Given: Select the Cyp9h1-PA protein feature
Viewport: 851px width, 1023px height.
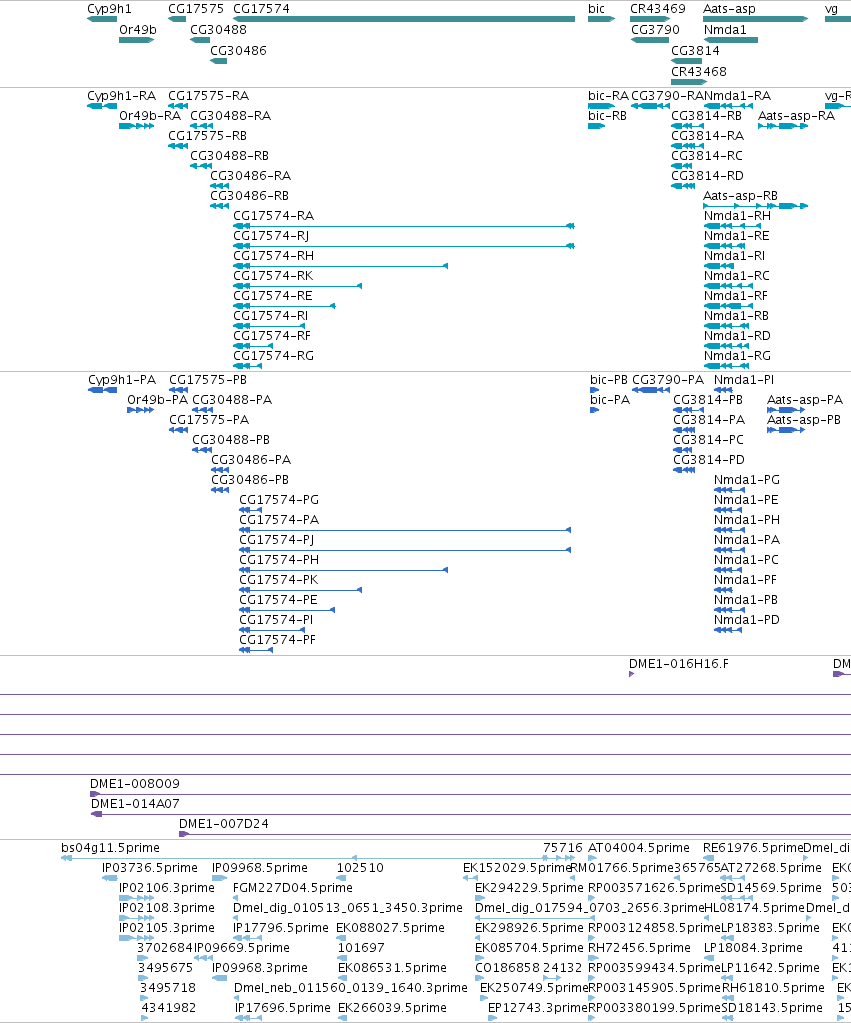Looking at the screenshot, I should coord(102,390).
